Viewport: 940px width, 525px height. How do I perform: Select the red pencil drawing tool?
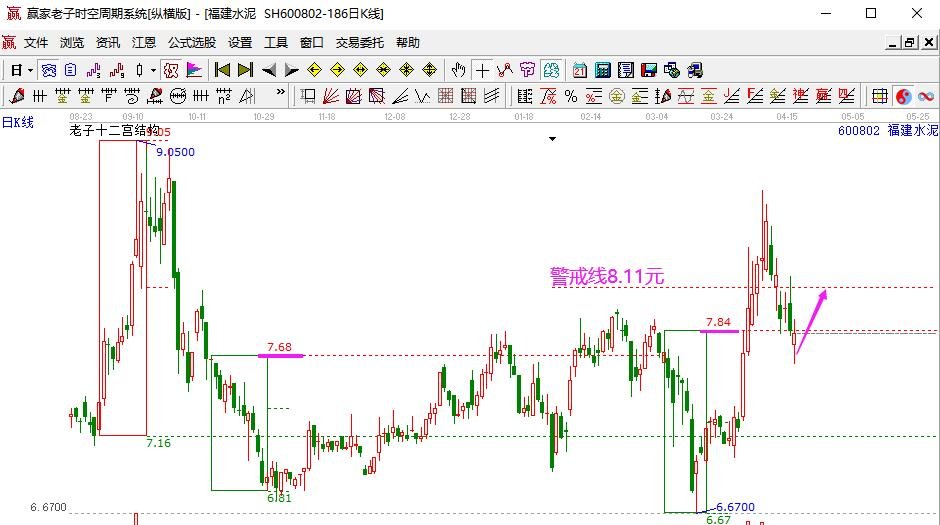[17, 96]
